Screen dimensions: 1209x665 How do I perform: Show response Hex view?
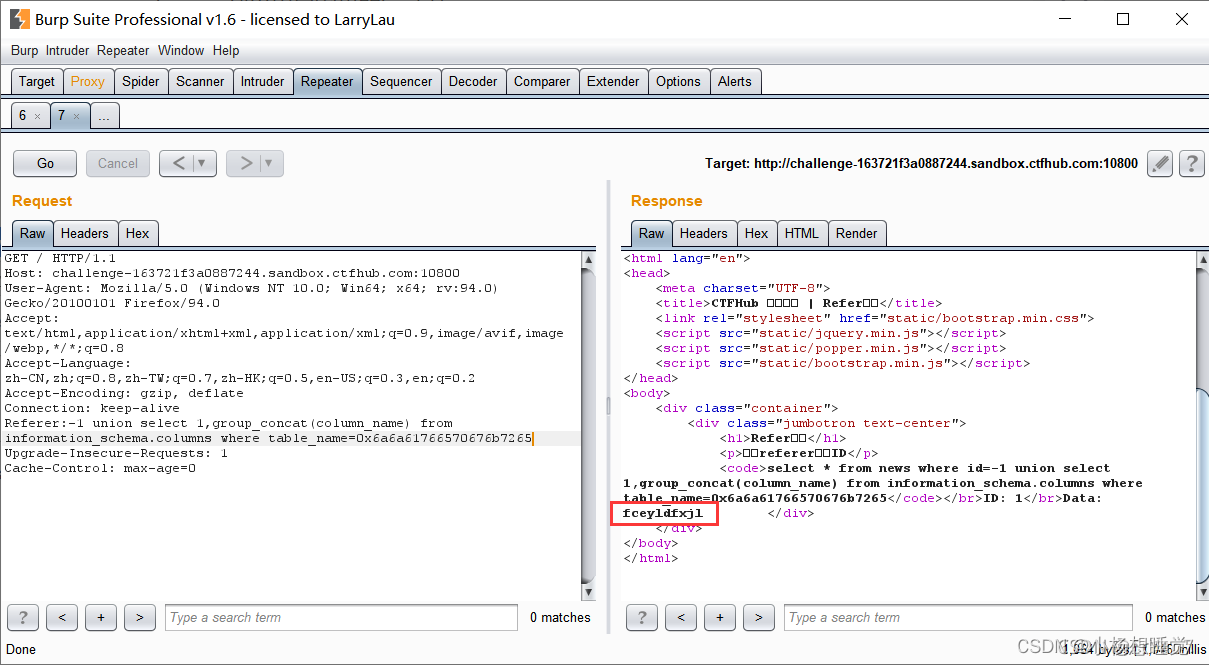pyautogui.click(x=757, y=233)
